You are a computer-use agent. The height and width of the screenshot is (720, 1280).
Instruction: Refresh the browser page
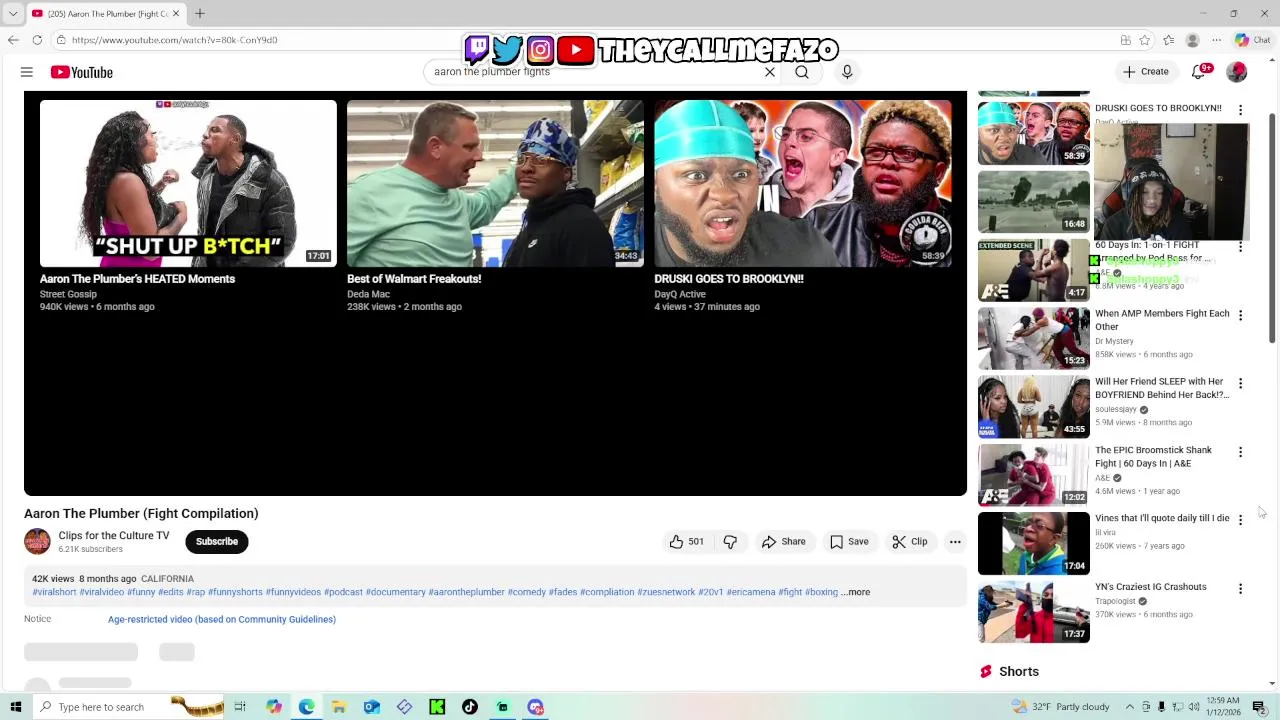click(37, 40)
